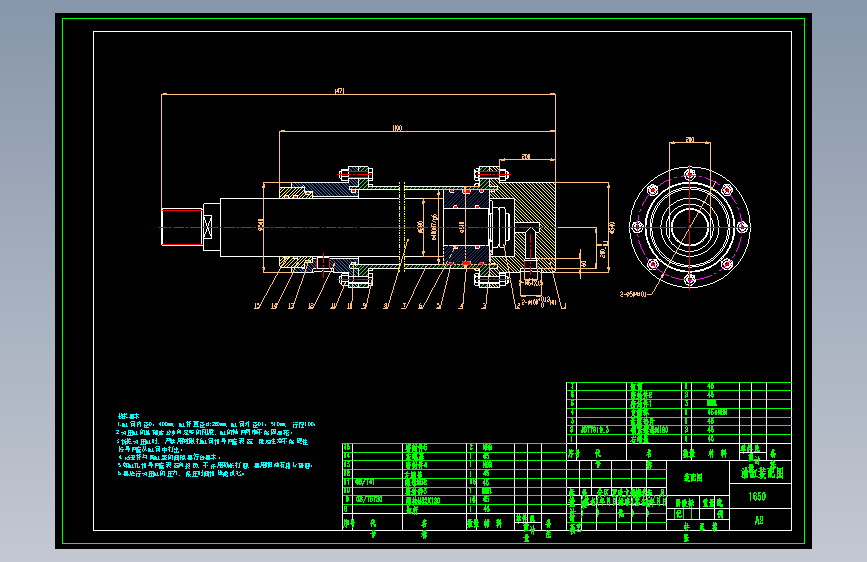This screenshot has width=867, height=562.
Task: Click the "1650" value in title block
Action: pyautogui.click(x=757, y=497)
